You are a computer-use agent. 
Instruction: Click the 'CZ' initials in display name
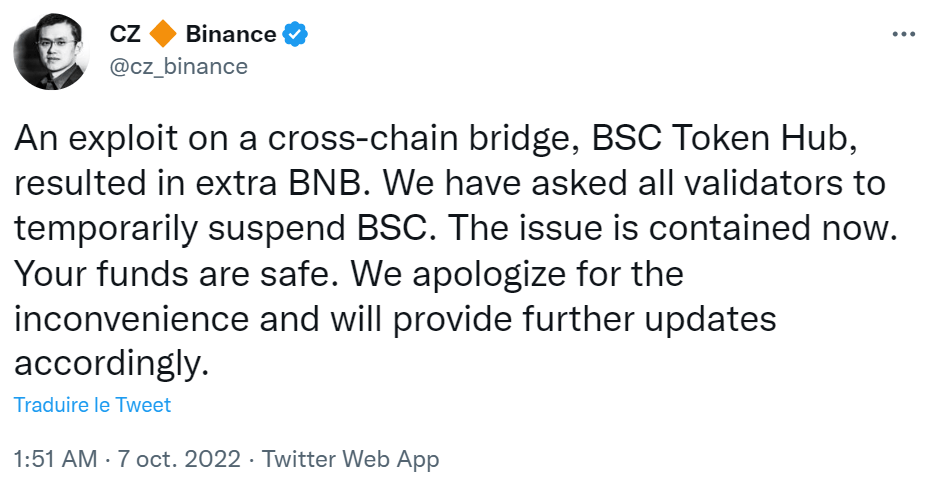pos(125,35)
